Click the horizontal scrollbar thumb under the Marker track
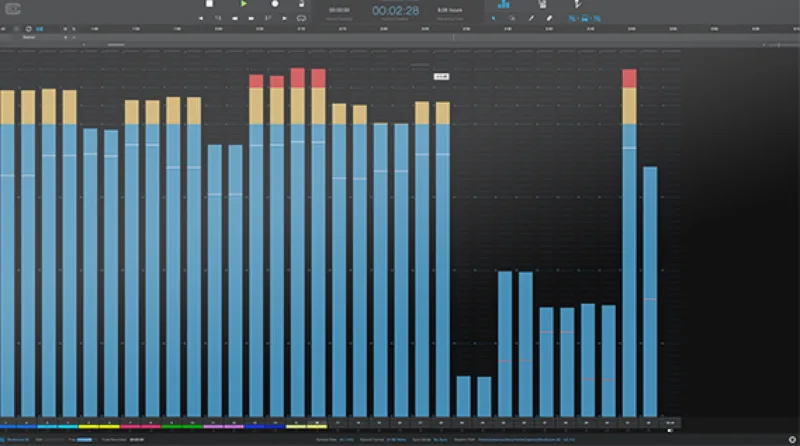Screen dimensions: 800x446 point(116,45)
